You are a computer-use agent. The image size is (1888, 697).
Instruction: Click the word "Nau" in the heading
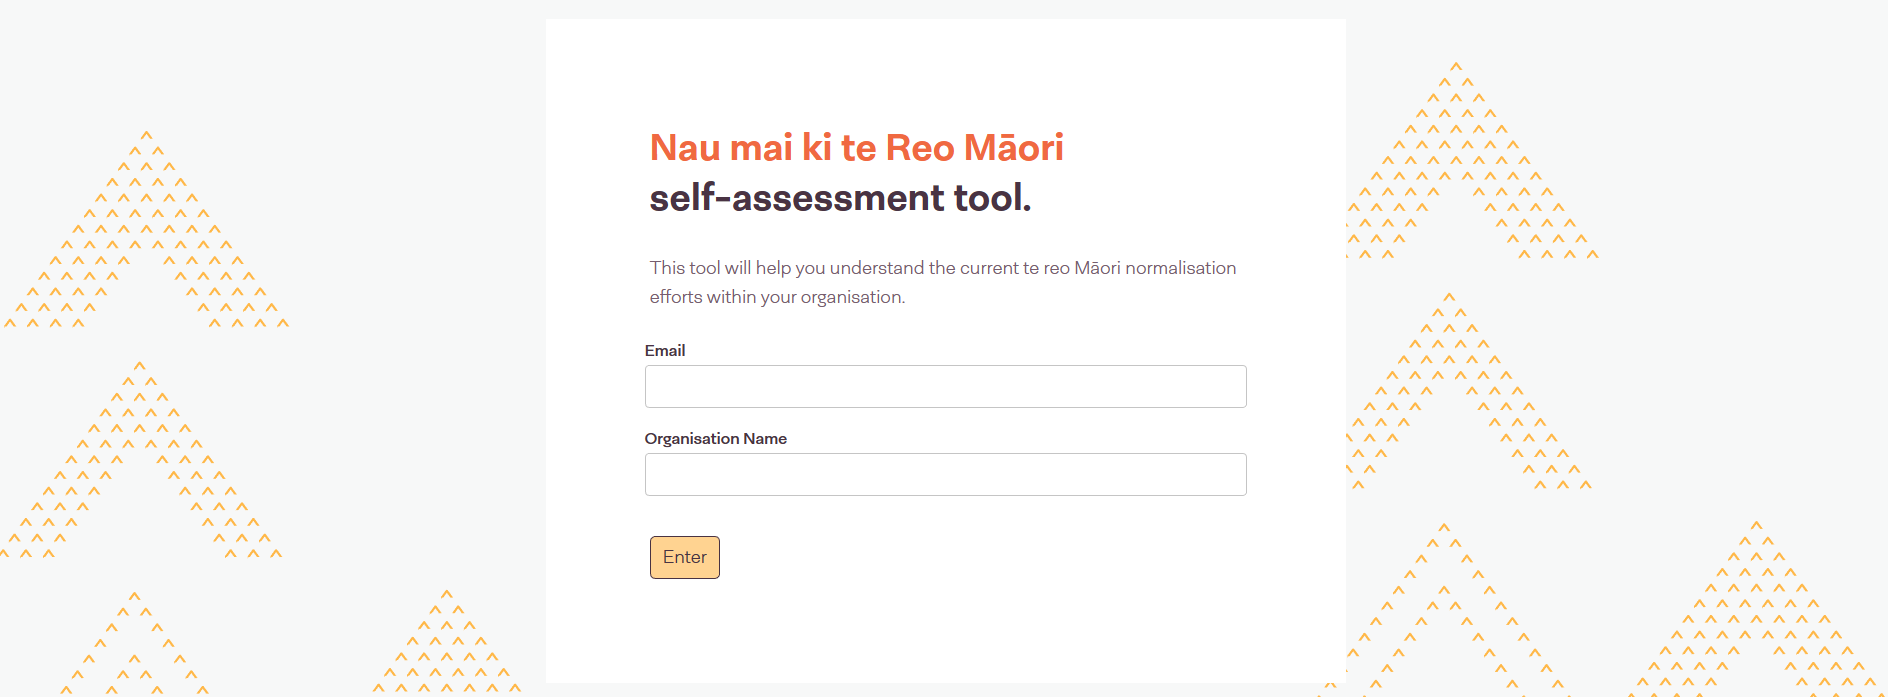[685, 148]
